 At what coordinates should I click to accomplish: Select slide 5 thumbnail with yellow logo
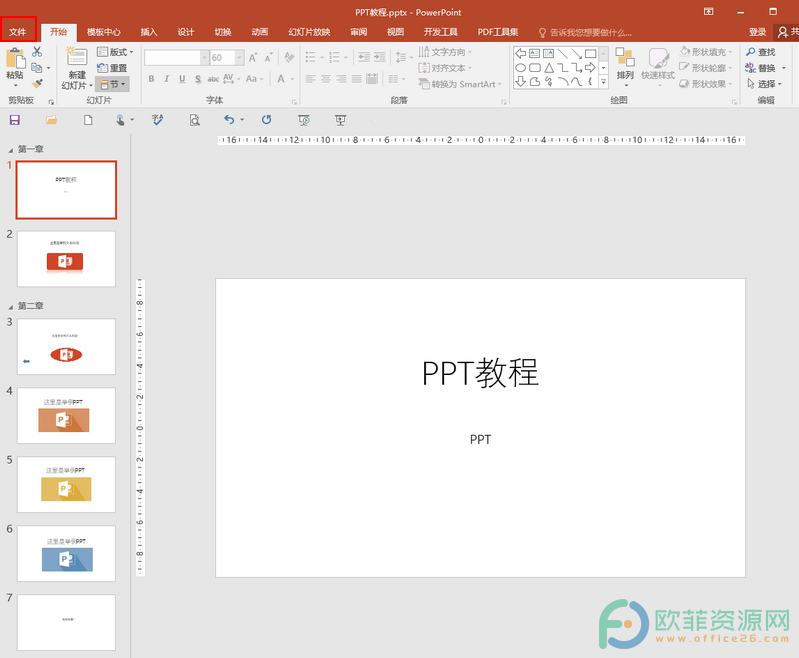click(66, 485)
